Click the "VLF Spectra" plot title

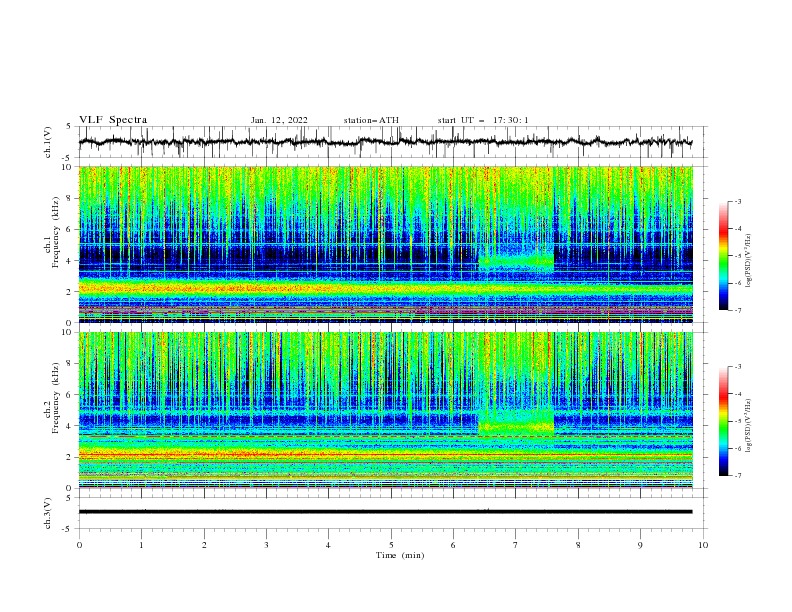point(113,120)
